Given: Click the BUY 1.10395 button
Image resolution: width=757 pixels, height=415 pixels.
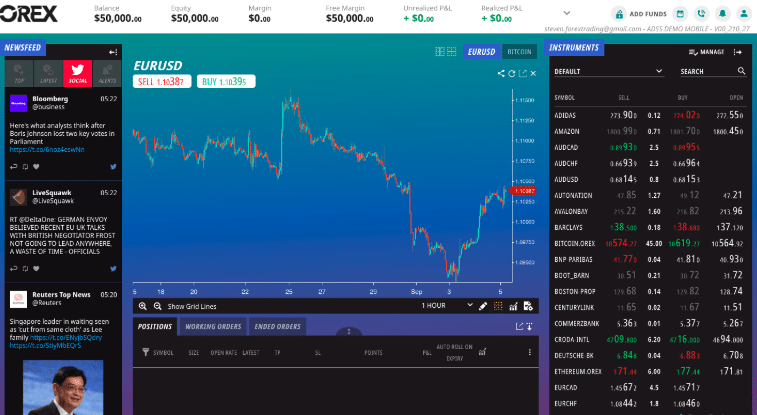Looking at the screenshot, I should [226, 82].
